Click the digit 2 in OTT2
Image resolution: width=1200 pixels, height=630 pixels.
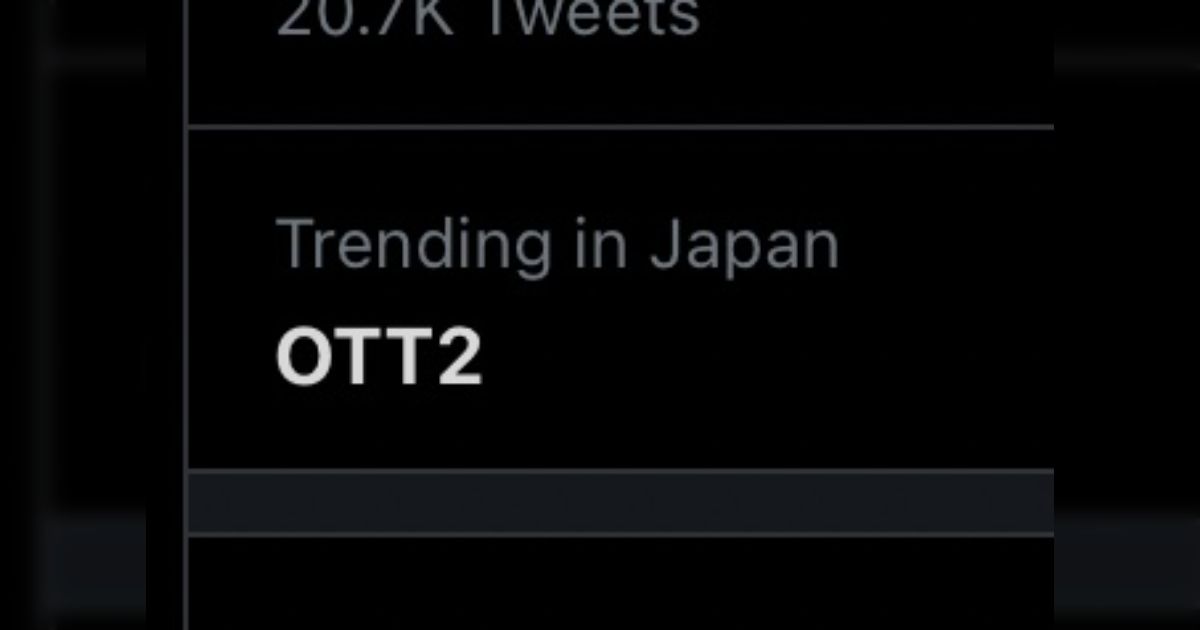[x=459, y=358]
